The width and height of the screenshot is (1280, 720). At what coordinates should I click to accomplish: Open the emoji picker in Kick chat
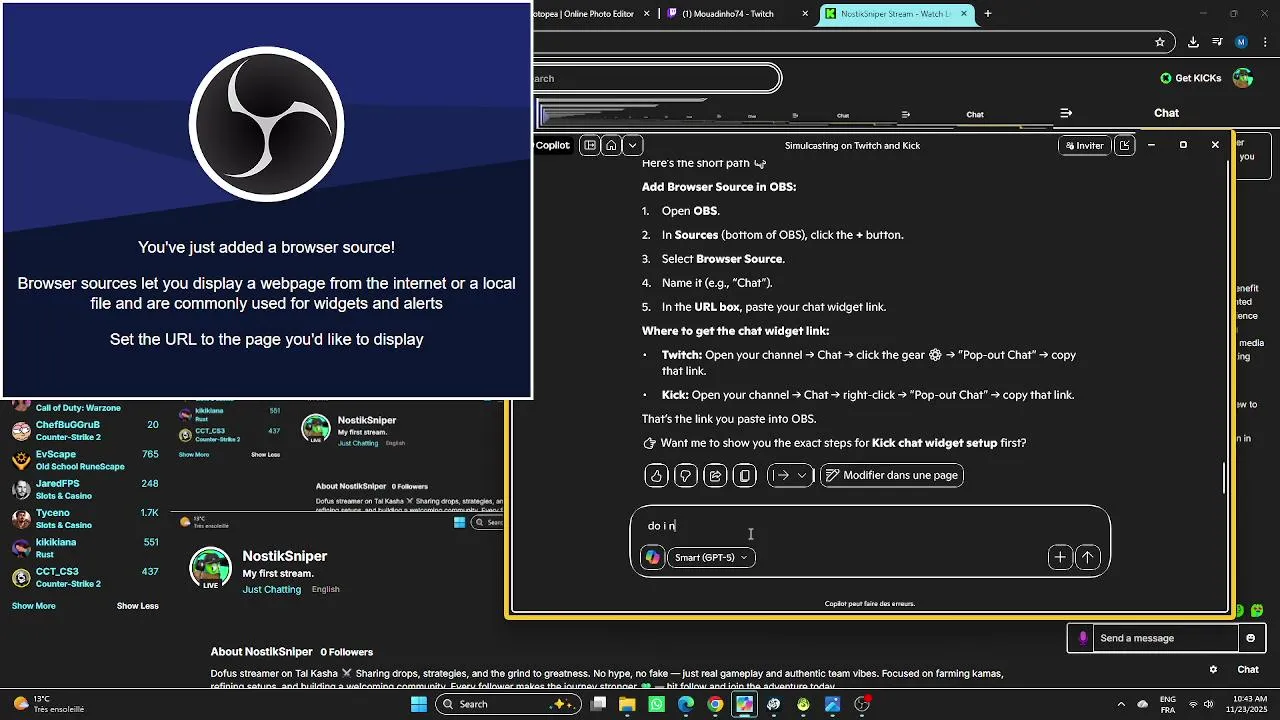click(1250, 638)
